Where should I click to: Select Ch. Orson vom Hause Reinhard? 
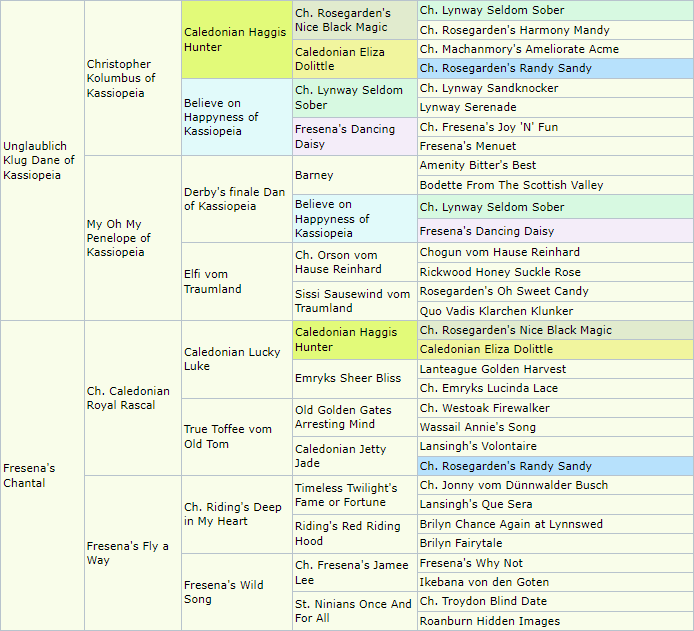tap(338, 261)
